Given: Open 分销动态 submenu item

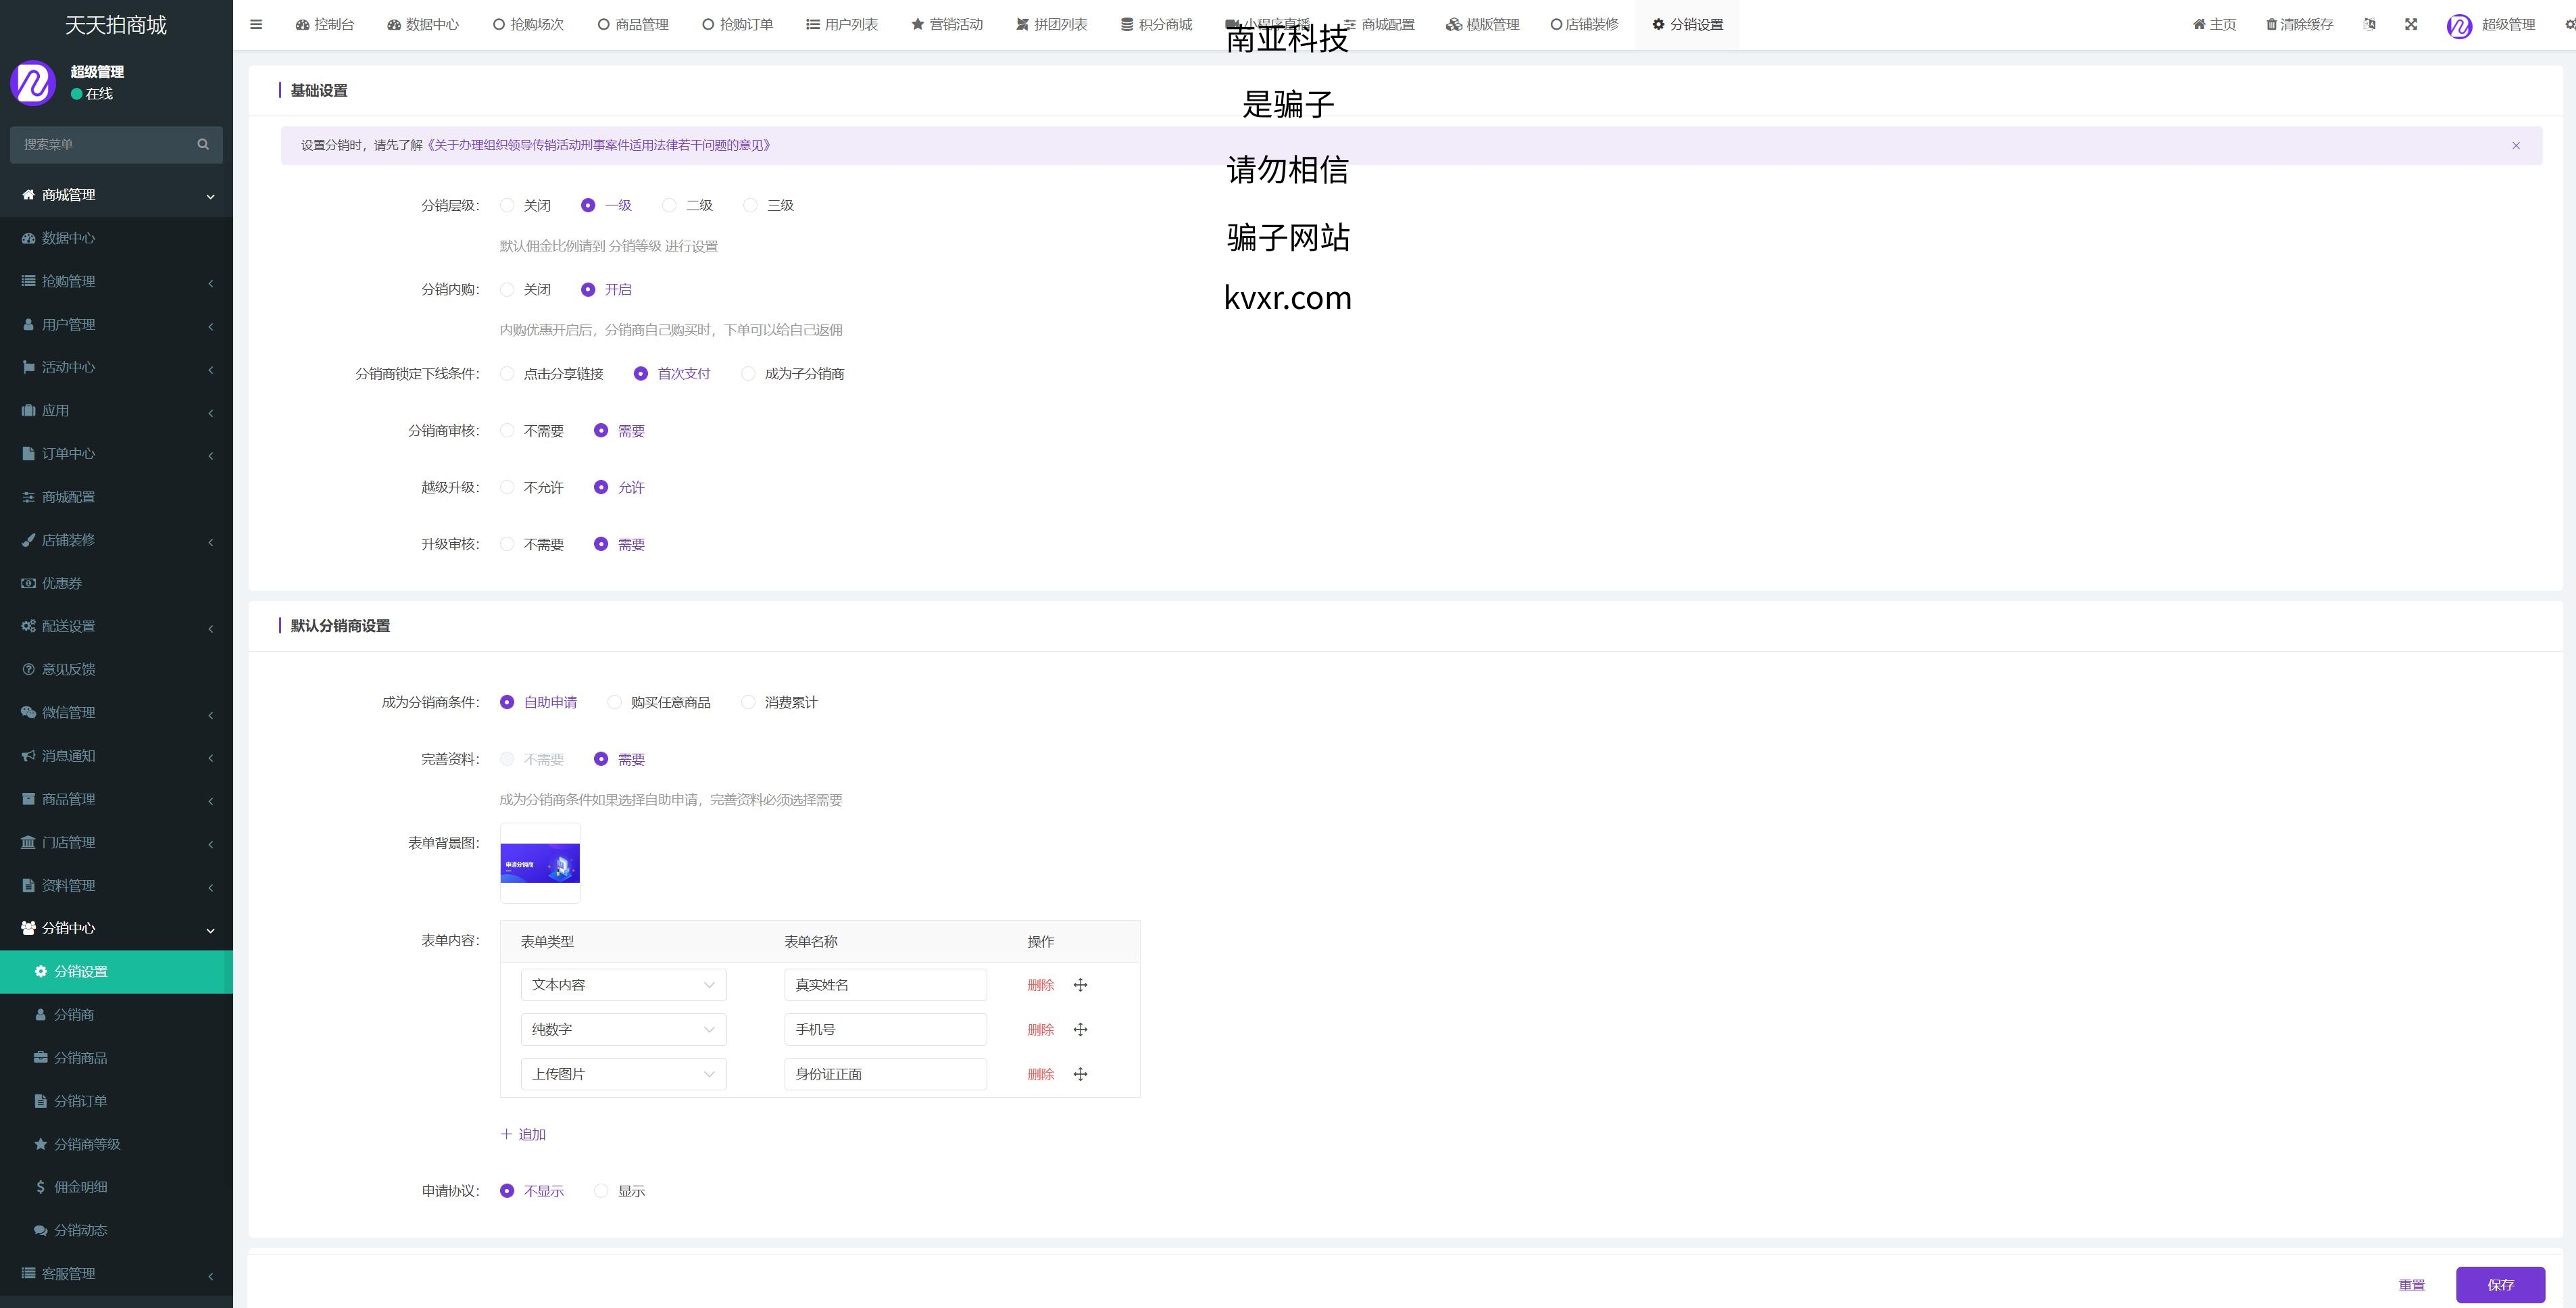Looking at the screenshot, I should point(116,1230).
